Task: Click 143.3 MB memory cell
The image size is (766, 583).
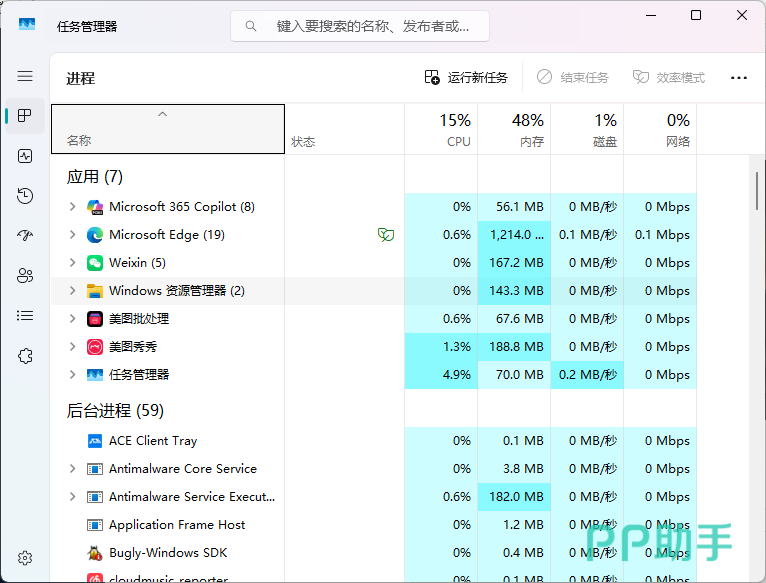Action: pos(514,291)
